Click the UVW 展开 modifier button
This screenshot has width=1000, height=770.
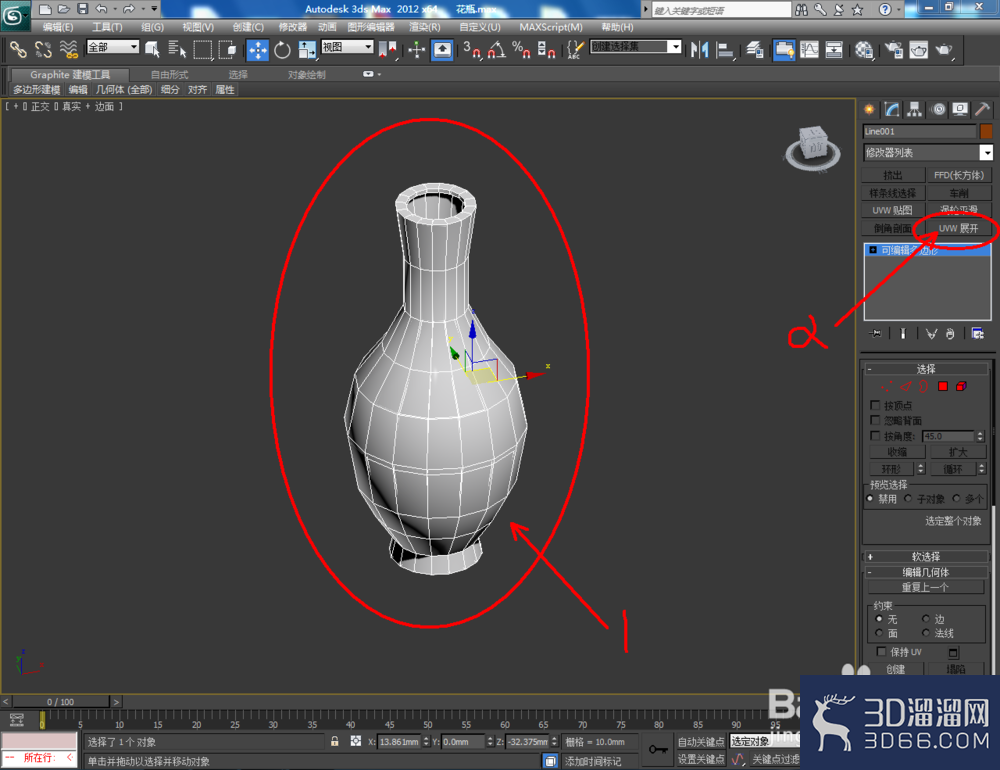(959, 228)
